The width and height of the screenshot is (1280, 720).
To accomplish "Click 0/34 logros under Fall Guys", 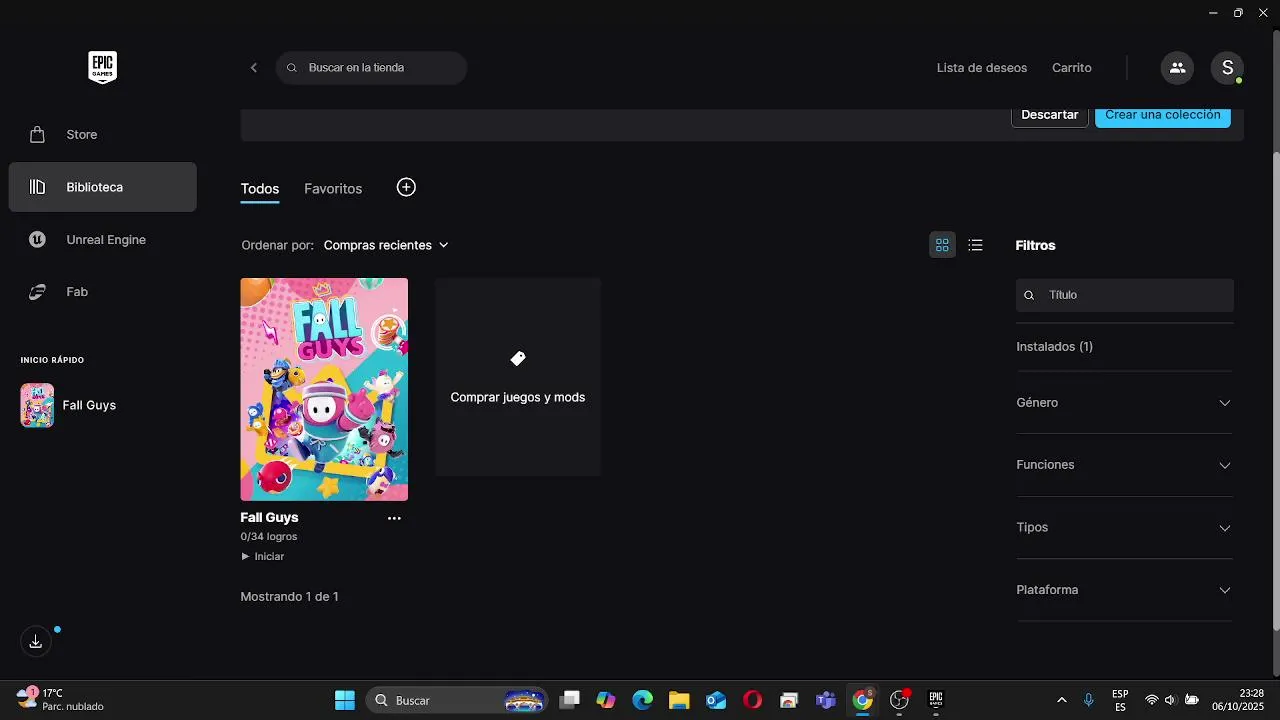I will (x=269, y=537).
